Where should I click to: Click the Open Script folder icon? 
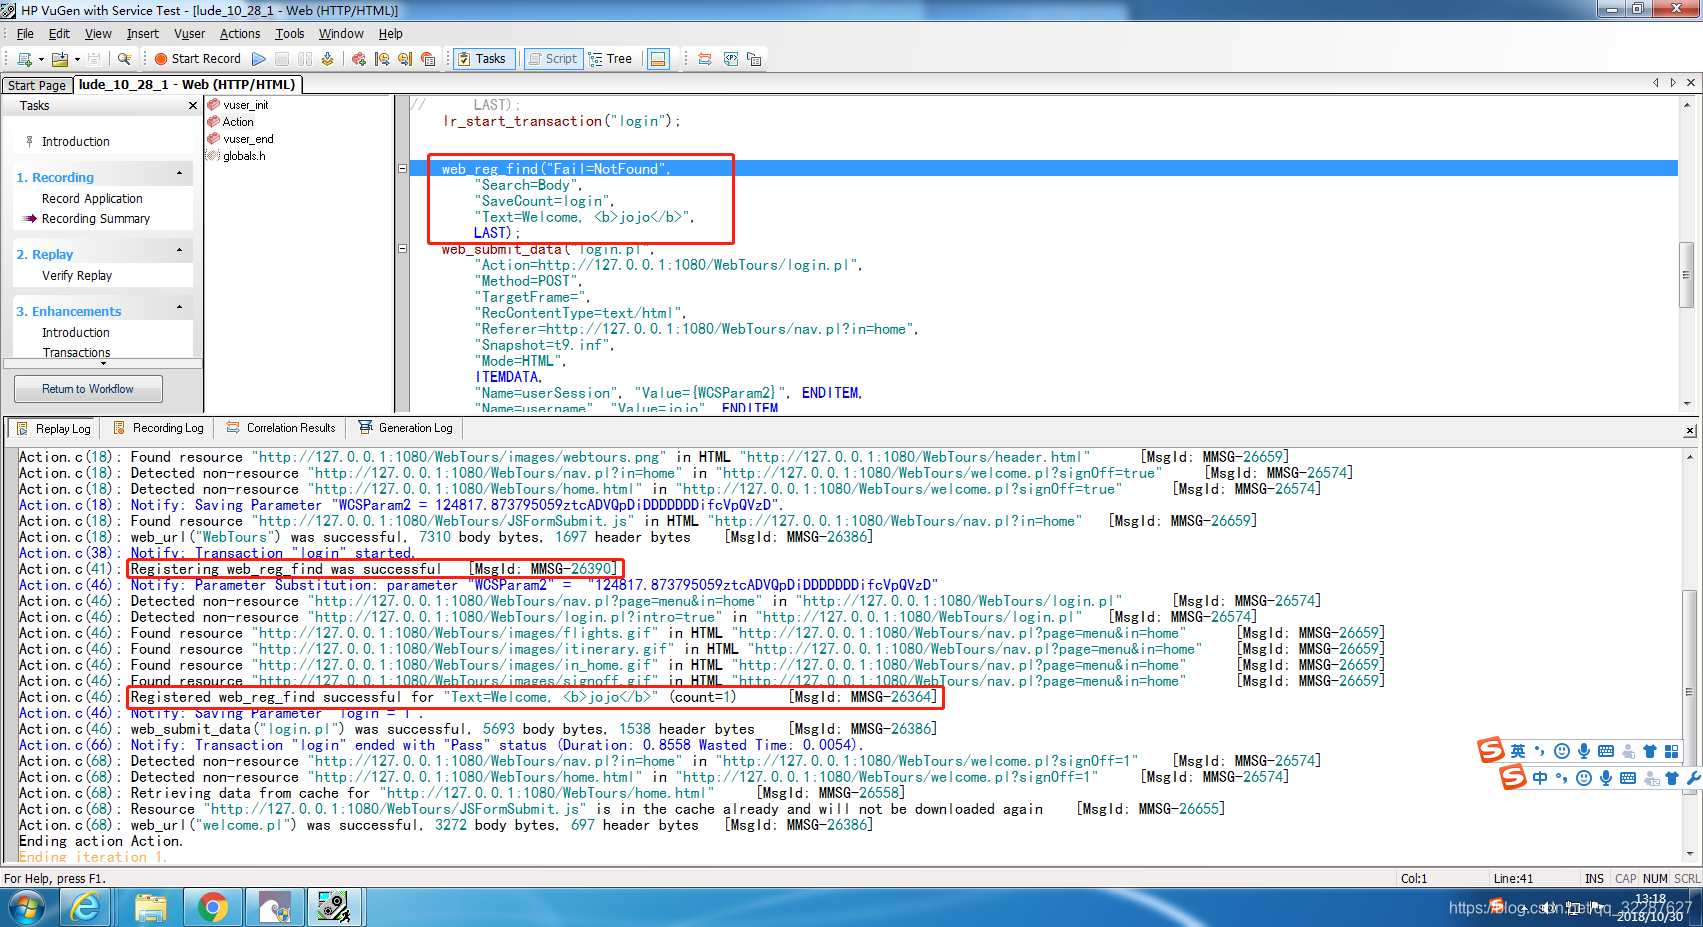click(x=60, y=59)
